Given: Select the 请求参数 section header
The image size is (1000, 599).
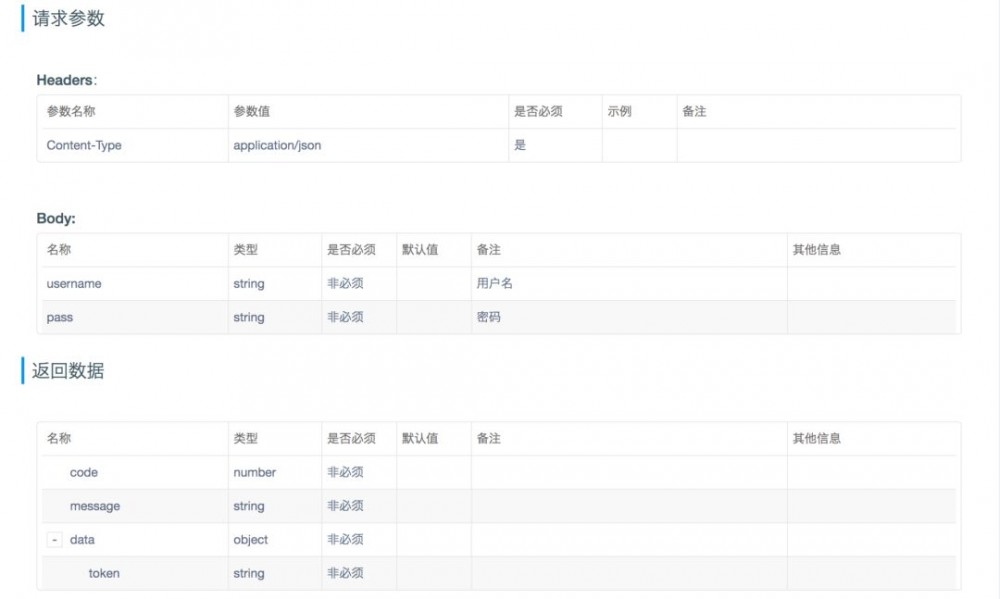Looking at the screenshot, I should point(67,18).
